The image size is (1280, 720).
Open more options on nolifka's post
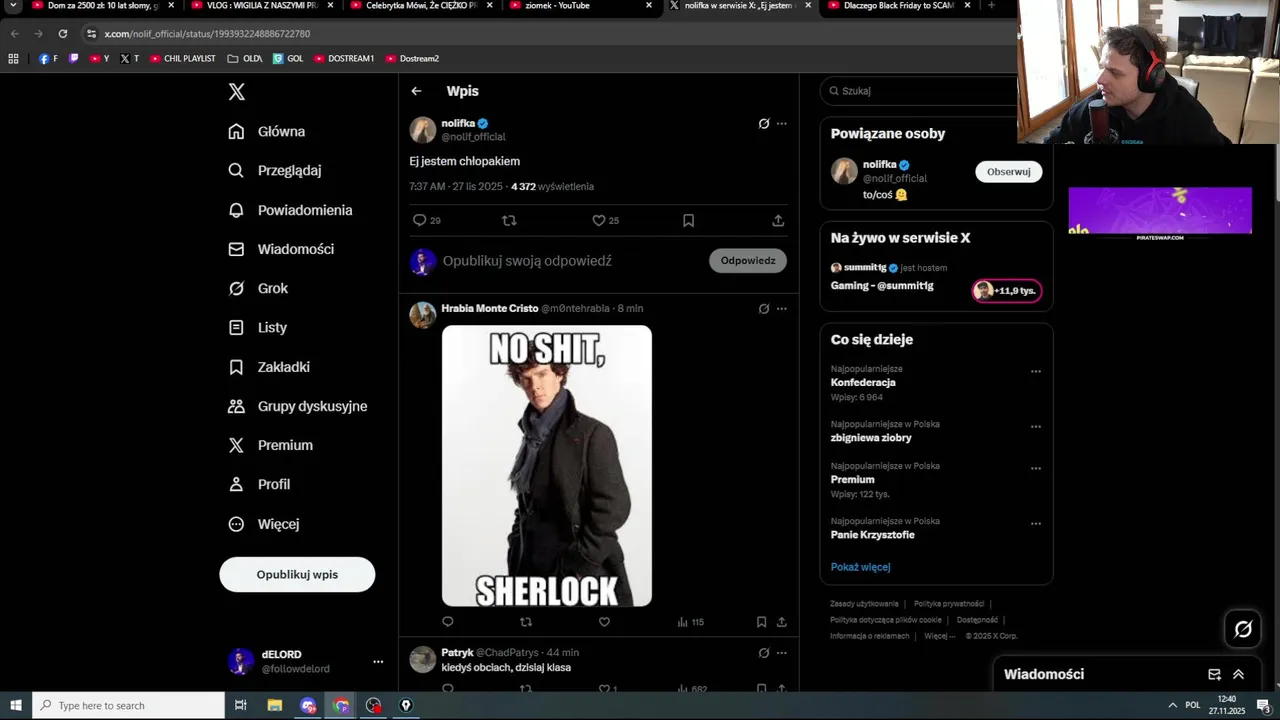782,124
